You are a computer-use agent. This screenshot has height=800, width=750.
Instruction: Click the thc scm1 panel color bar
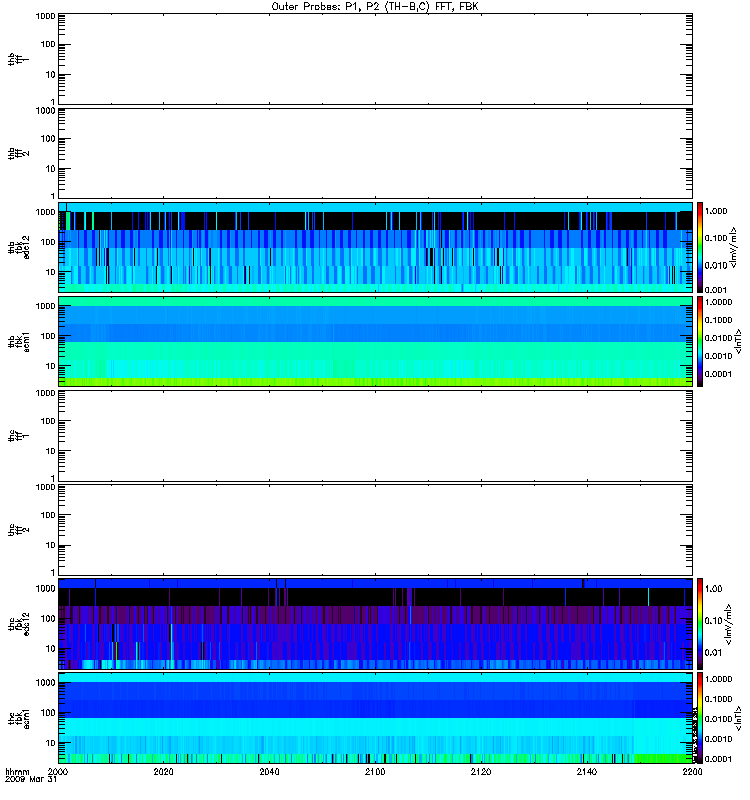(x=700, y=718)
